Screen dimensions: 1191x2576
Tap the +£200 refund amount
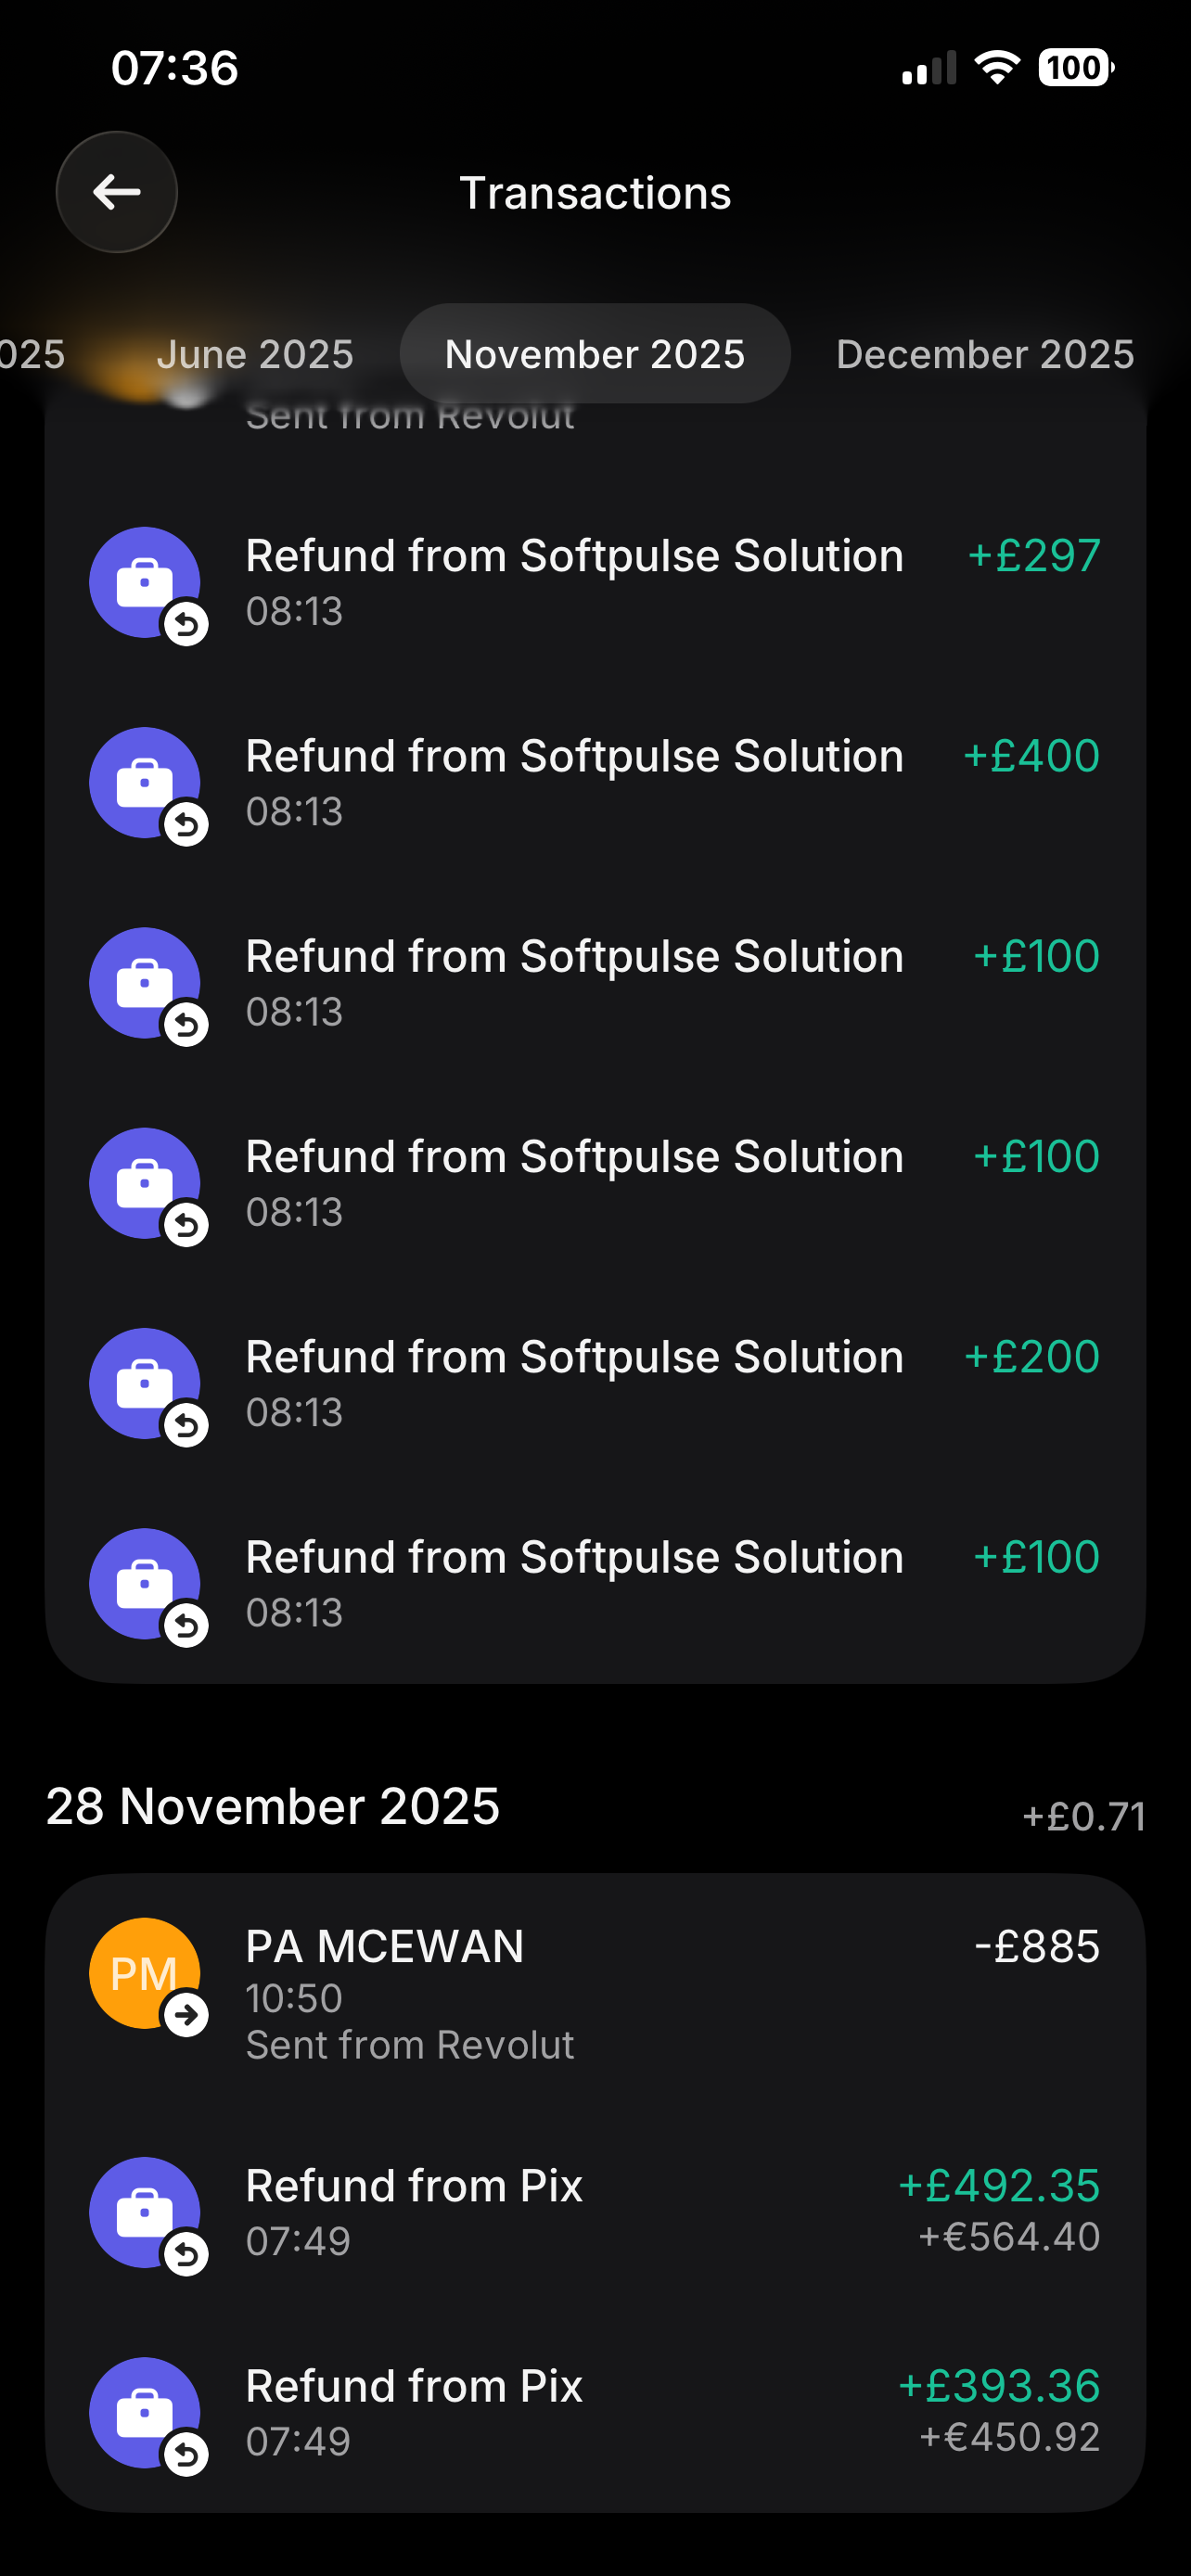1031,1357
